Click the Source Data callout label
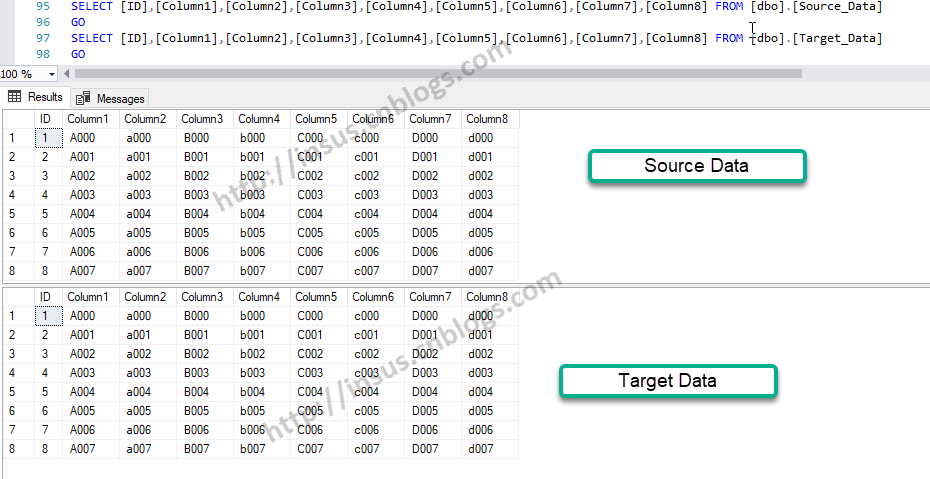 [696, 166]
